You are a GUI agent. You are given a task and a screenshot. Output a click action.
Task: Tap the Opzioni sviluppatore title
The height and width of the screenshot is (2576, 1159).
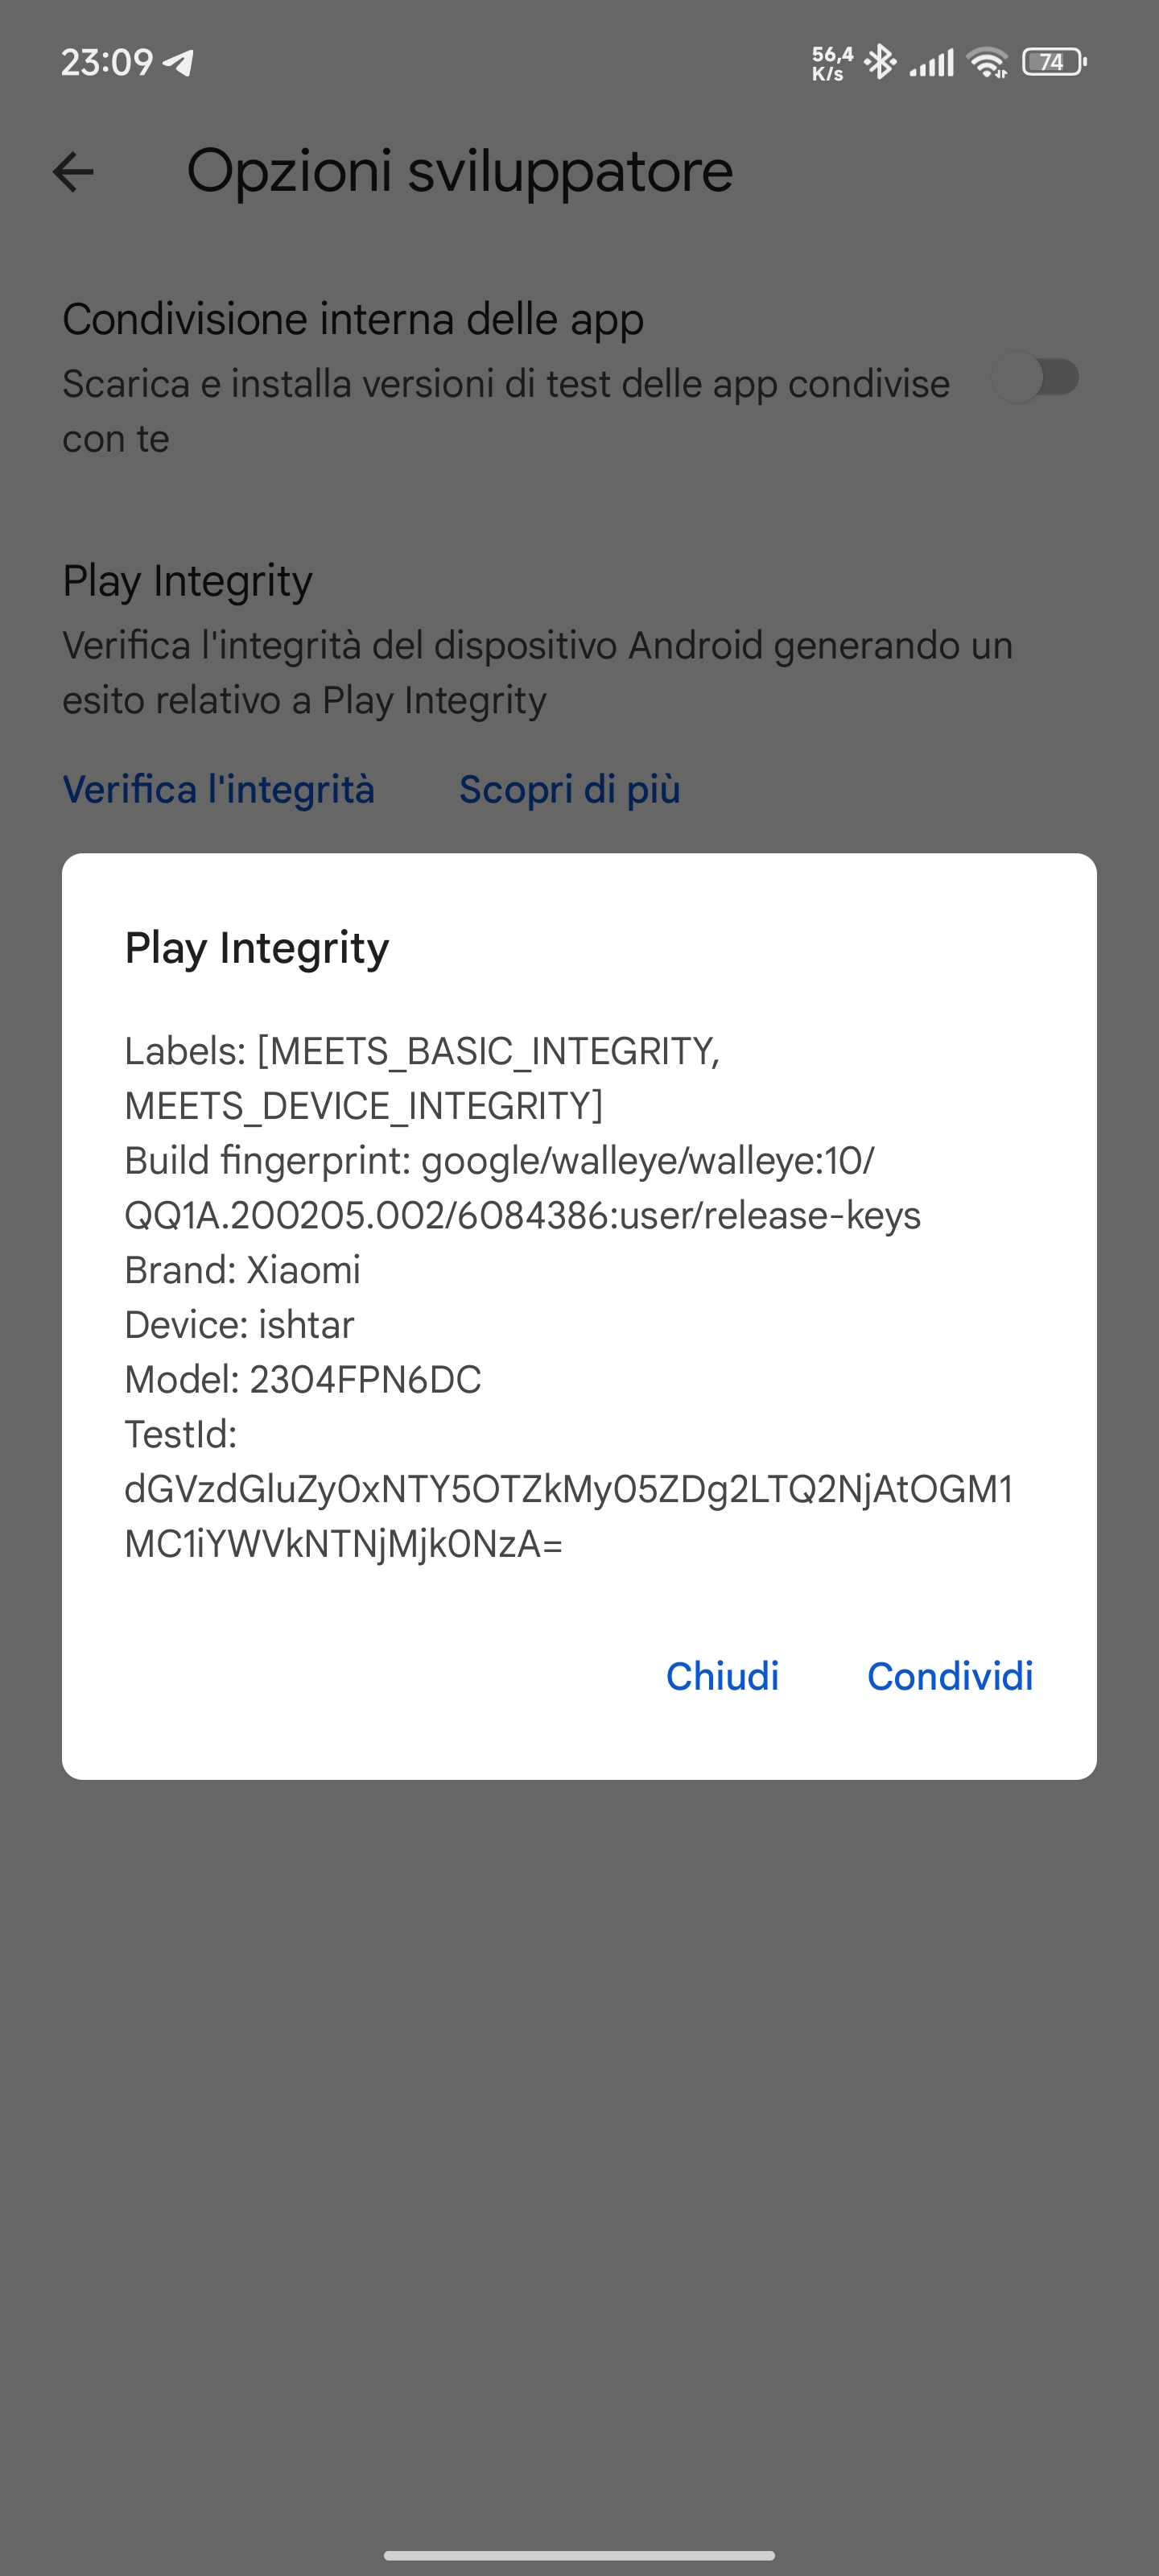pyautogui.click(x=460, y=171)
